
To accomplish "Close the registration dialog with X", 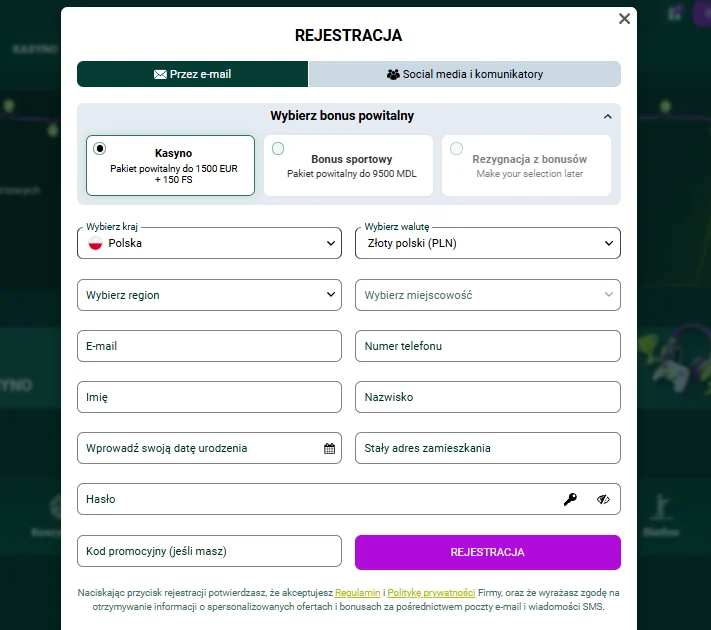I will click(x=624, y=19).
